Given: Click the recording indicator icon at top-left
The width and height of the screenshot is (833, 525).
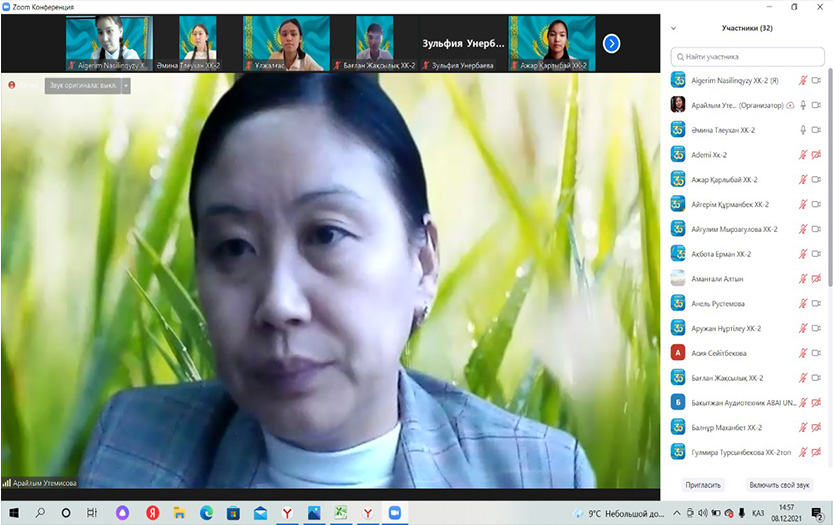Looking at the screenshot, I should click(12, 86).
